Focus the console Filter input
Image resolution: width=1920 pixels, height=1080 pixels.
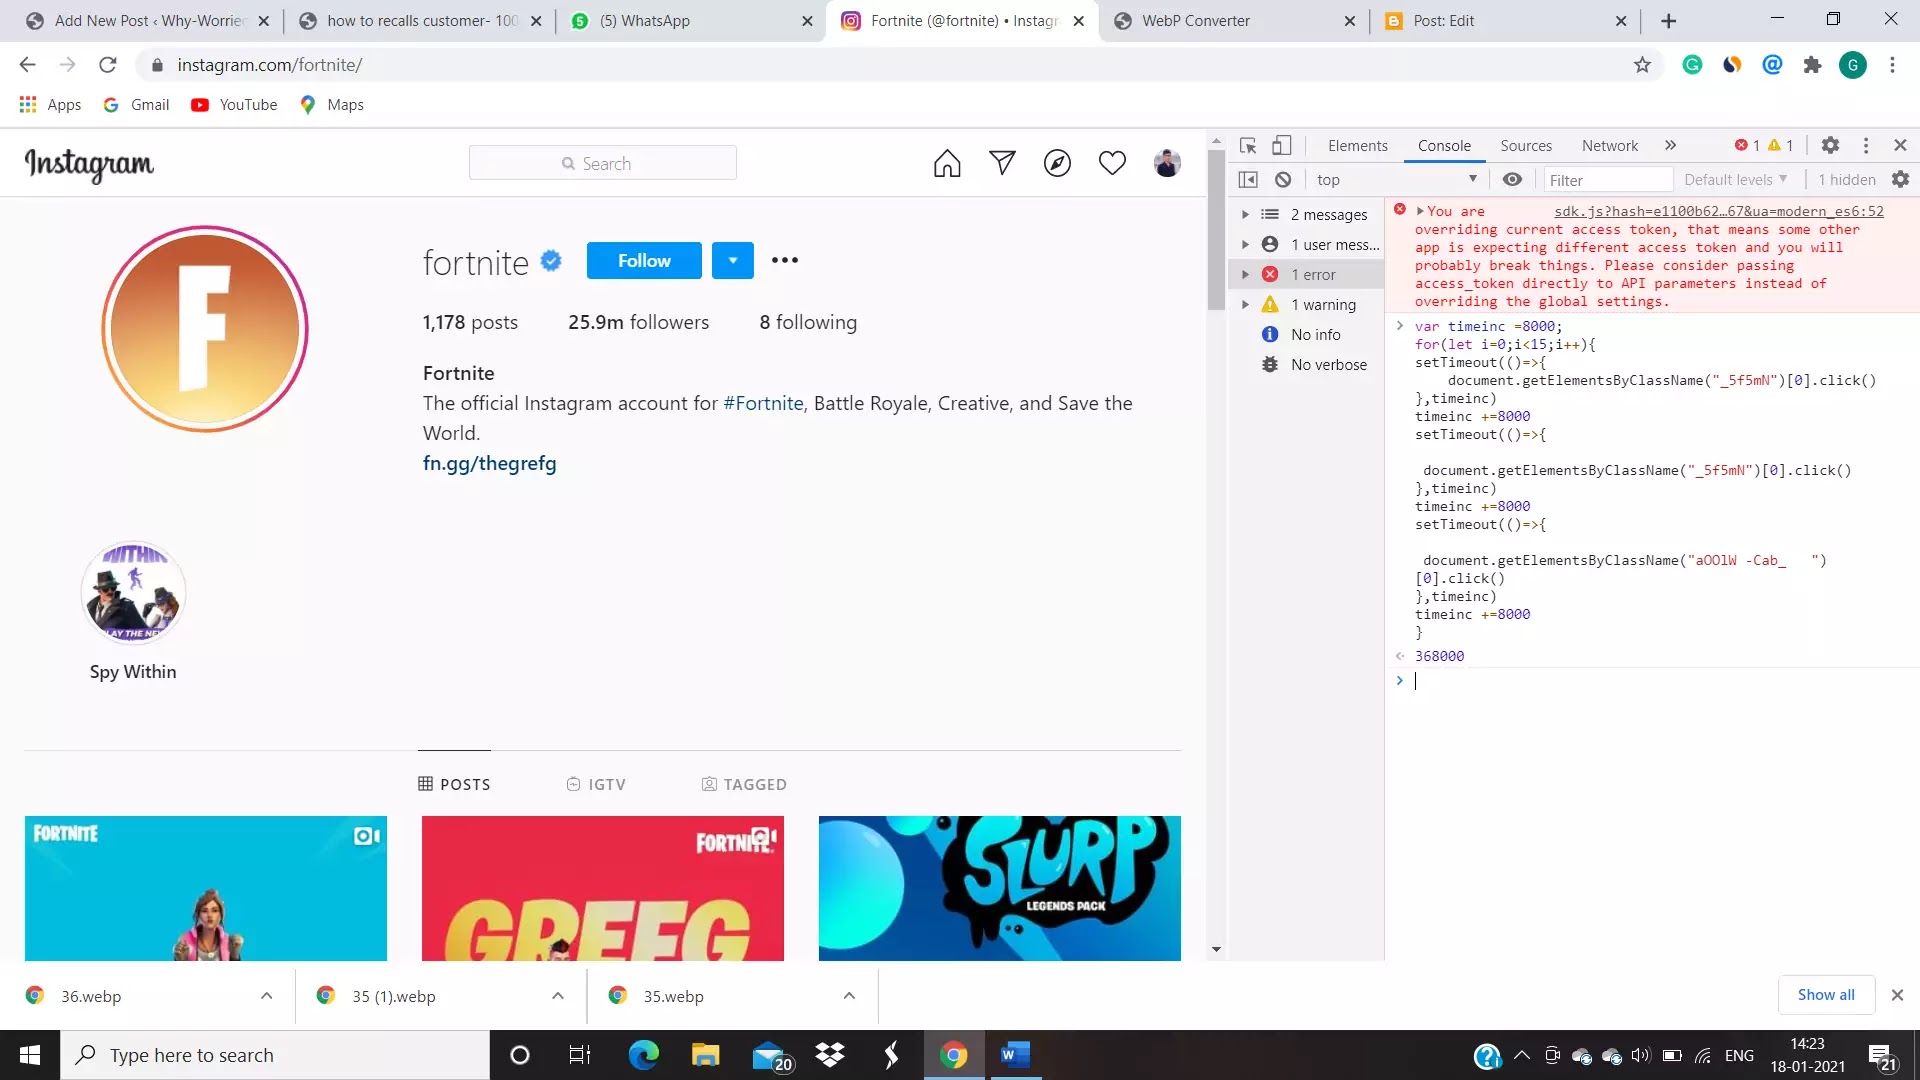pos(1607,180)
